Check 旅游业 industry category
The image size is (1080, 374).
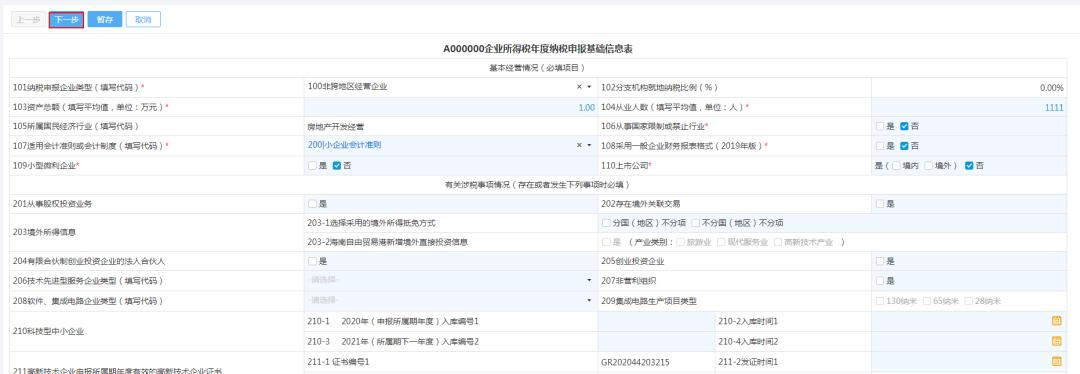(x=681, y=242)
